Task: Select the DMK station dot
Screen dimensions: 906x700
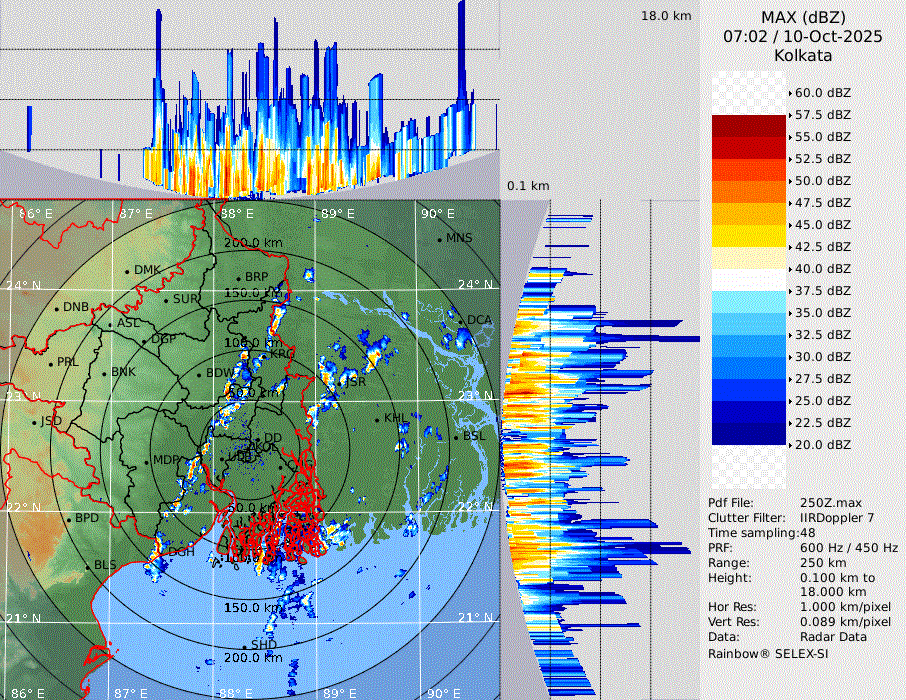Action: click(x=128, y=270)
